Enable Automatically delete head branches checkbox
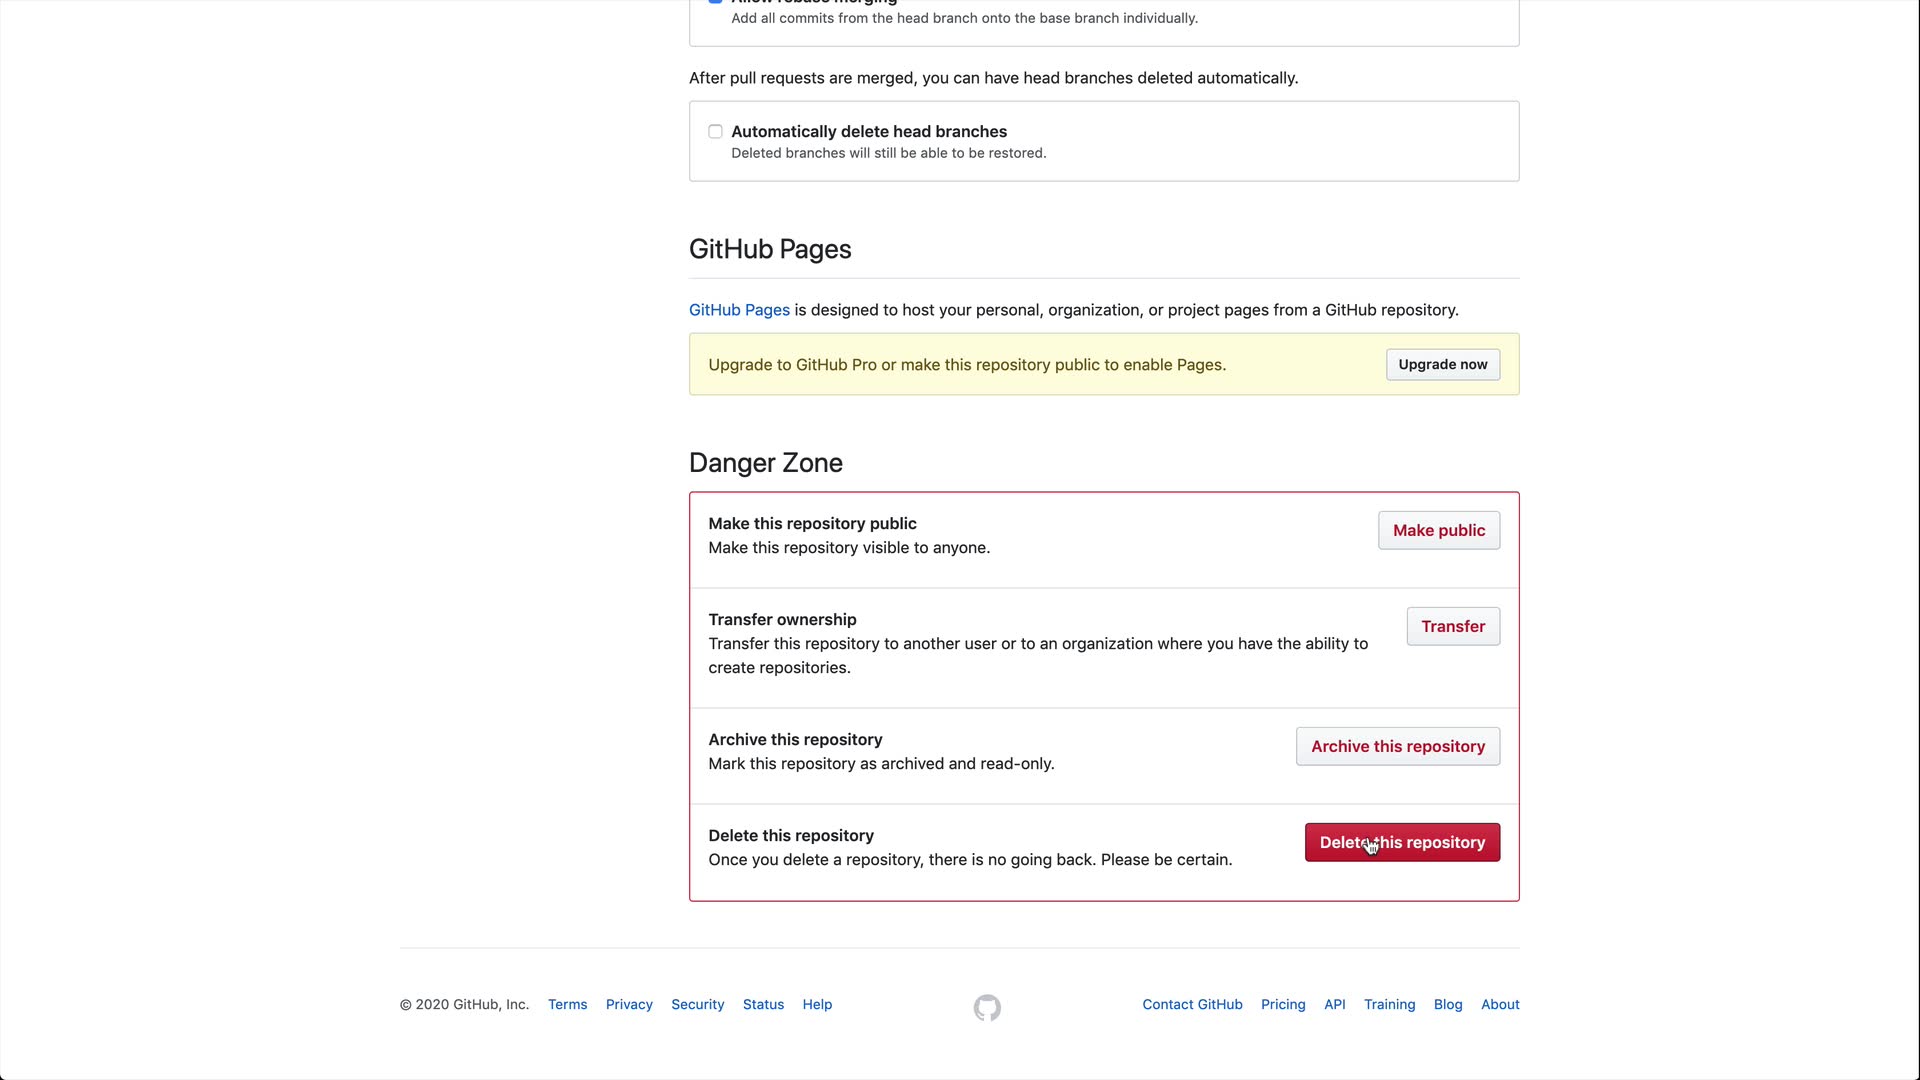Screen dimensions: 1920x1080 [x=715, y=132]
